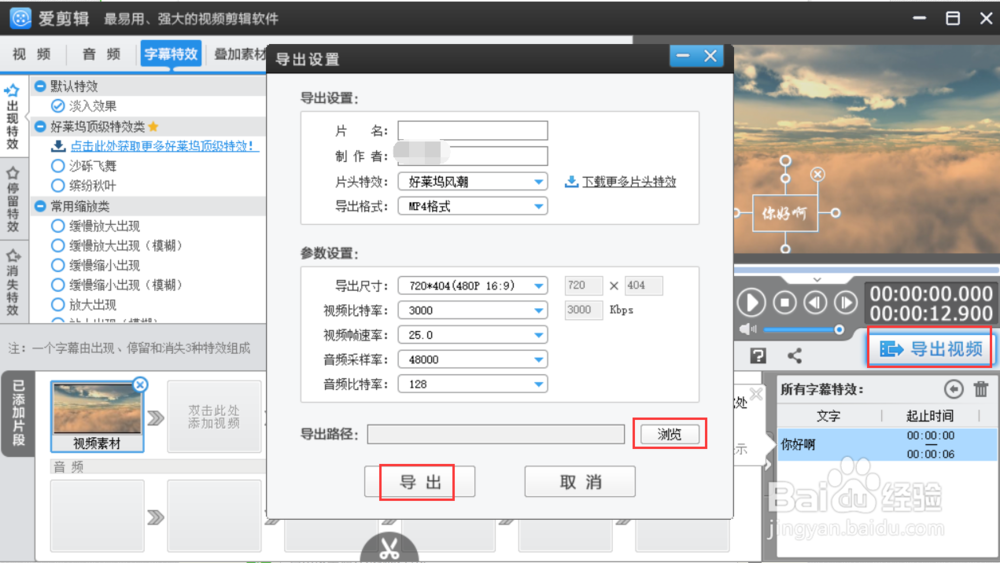Switch to 字幕特效 tab
The width and height of the screenshot is (1000, 563).
coord(171,54)
